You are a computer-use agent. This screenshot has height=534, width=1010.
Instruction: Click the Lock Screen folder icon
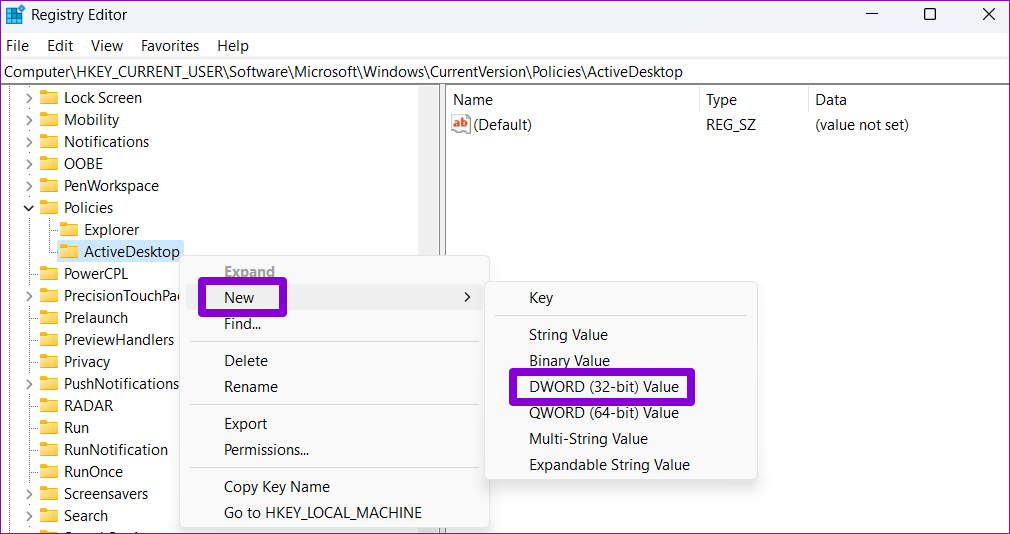tap(49, 98)
